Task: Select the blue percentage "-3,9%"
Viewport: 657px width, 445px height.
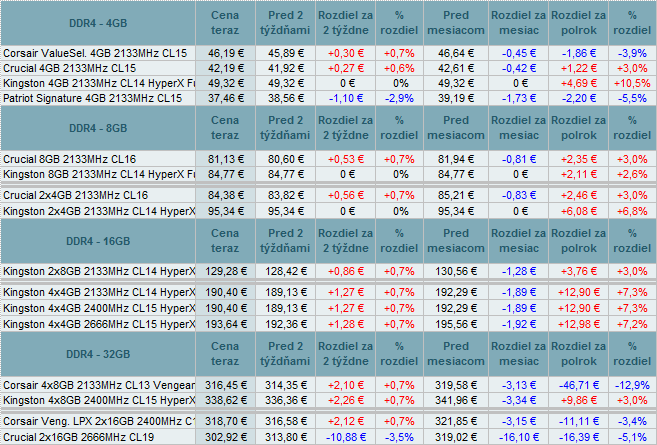Action: coord(632,53)
